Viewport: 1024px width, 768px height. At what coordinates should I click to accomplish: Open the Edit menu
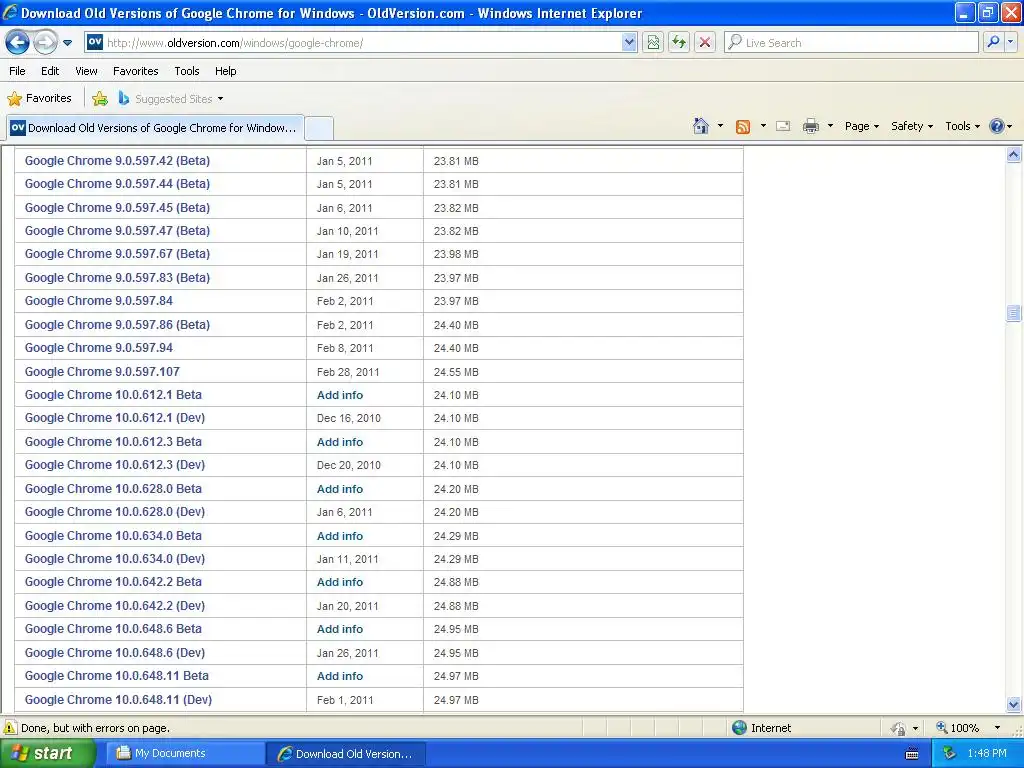pos(50,71)
